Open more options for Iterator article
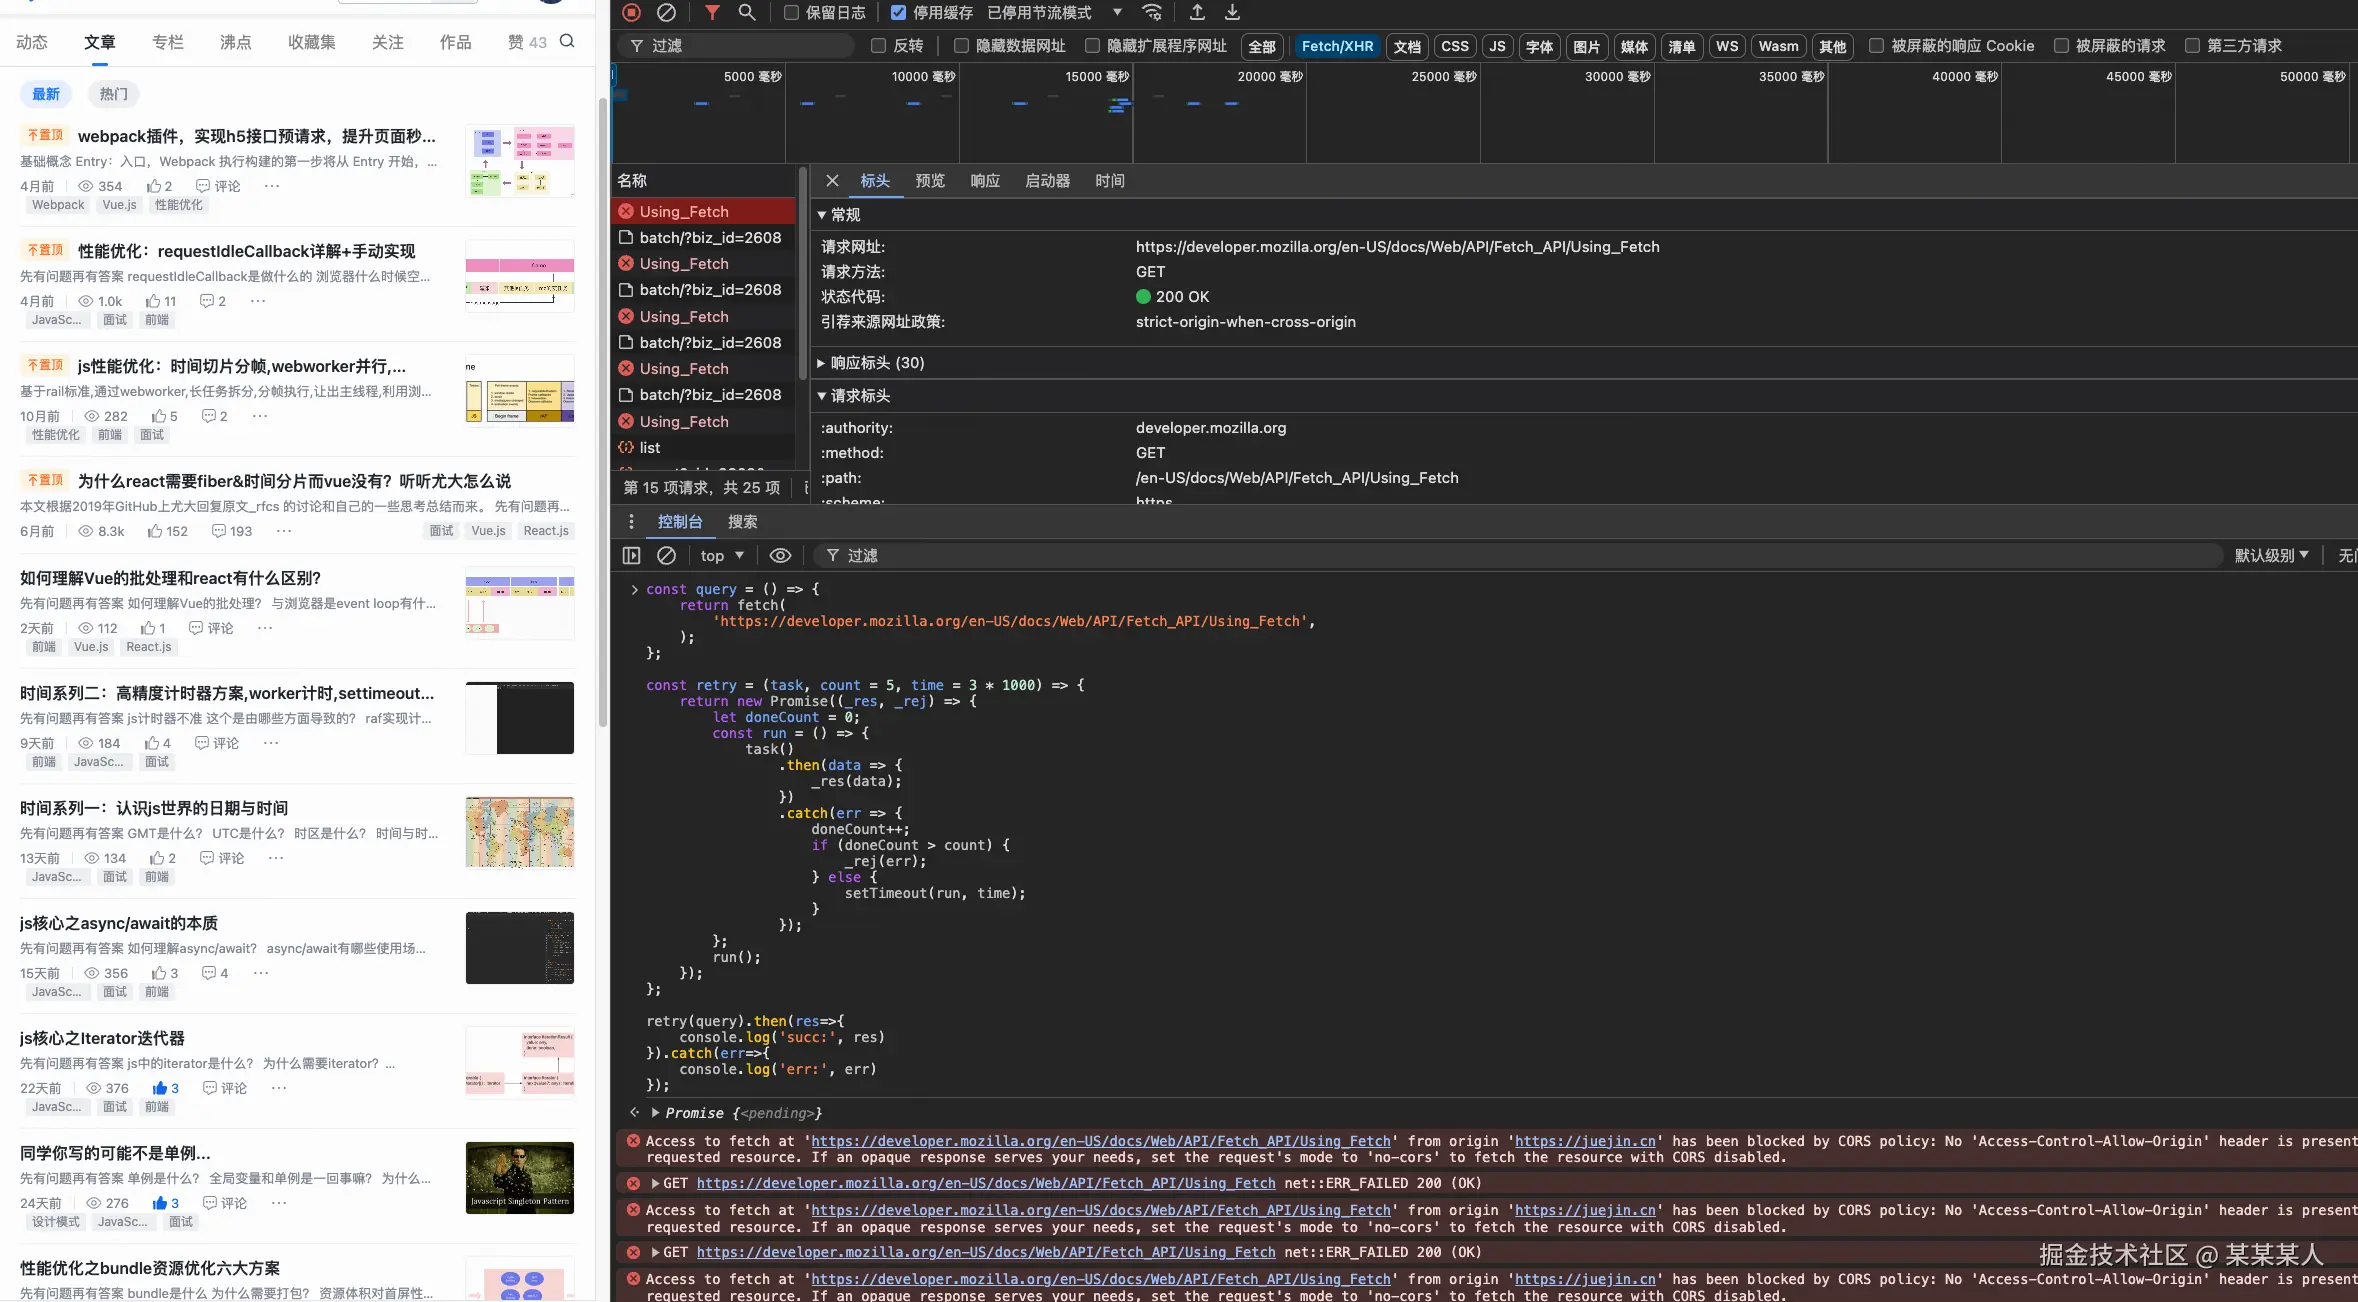This screenshot has width=2358, height=1302. [x=279, y=1088]
